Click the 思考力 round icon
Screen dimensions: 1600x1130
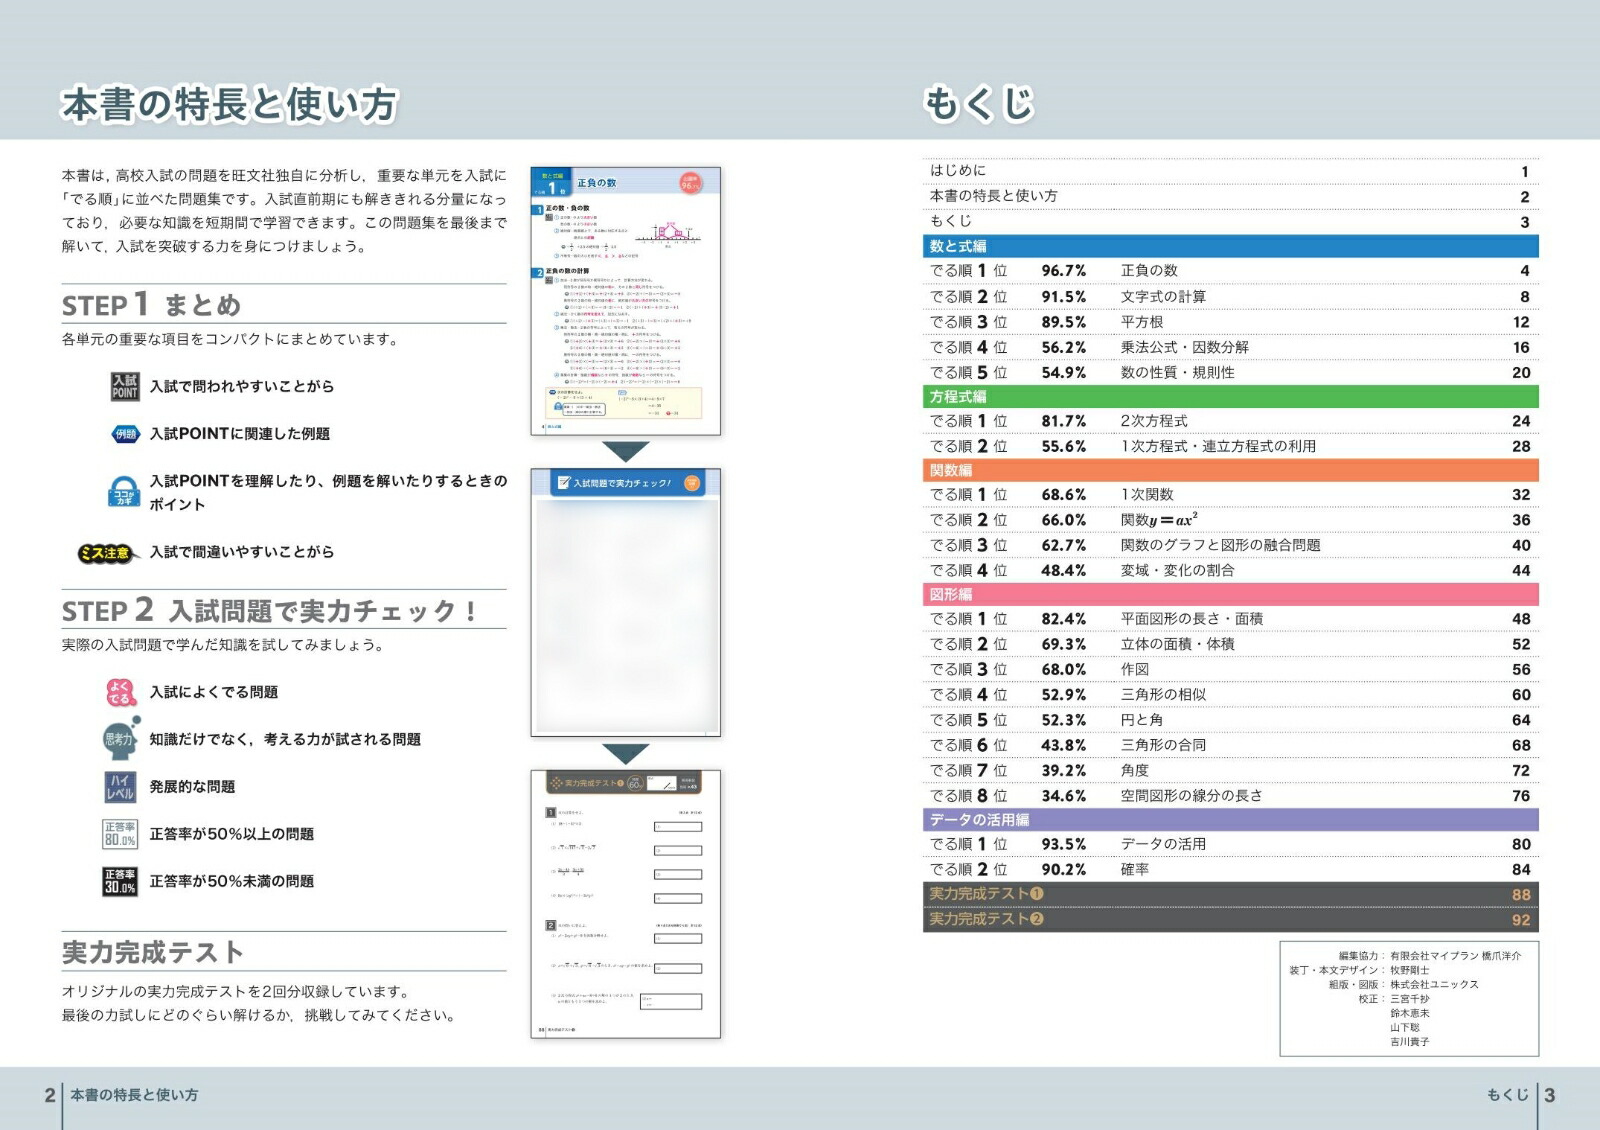(120, 739)
